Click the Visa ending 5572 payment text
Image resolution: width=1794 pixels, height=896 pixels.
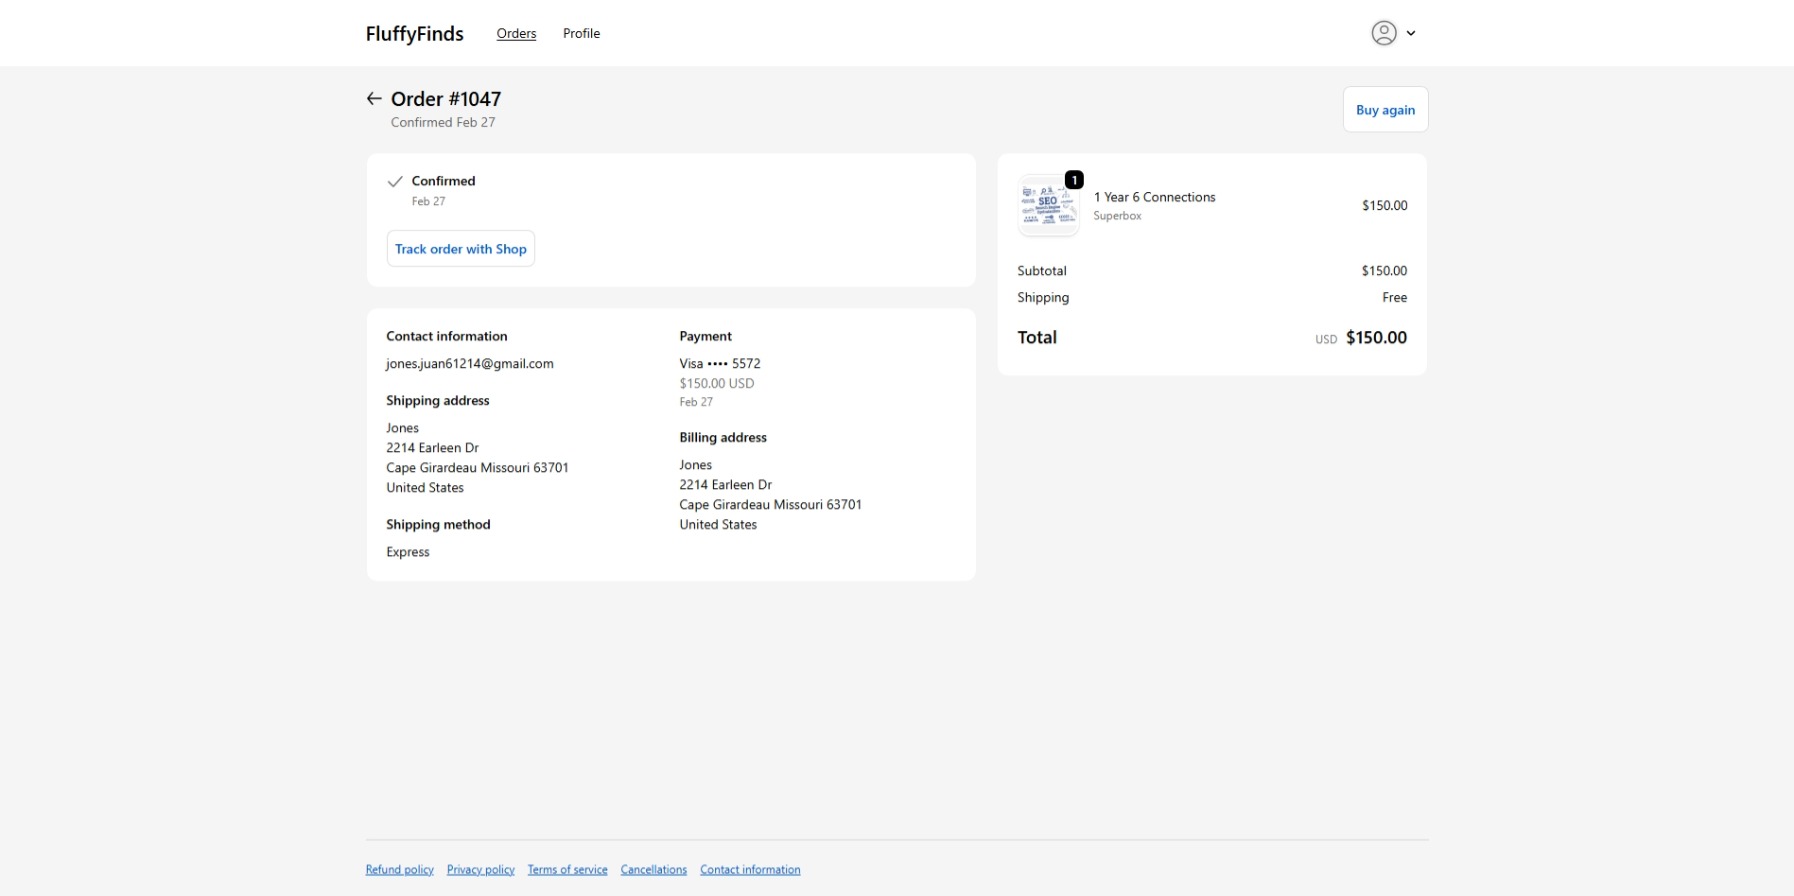[x=720, y=364]
